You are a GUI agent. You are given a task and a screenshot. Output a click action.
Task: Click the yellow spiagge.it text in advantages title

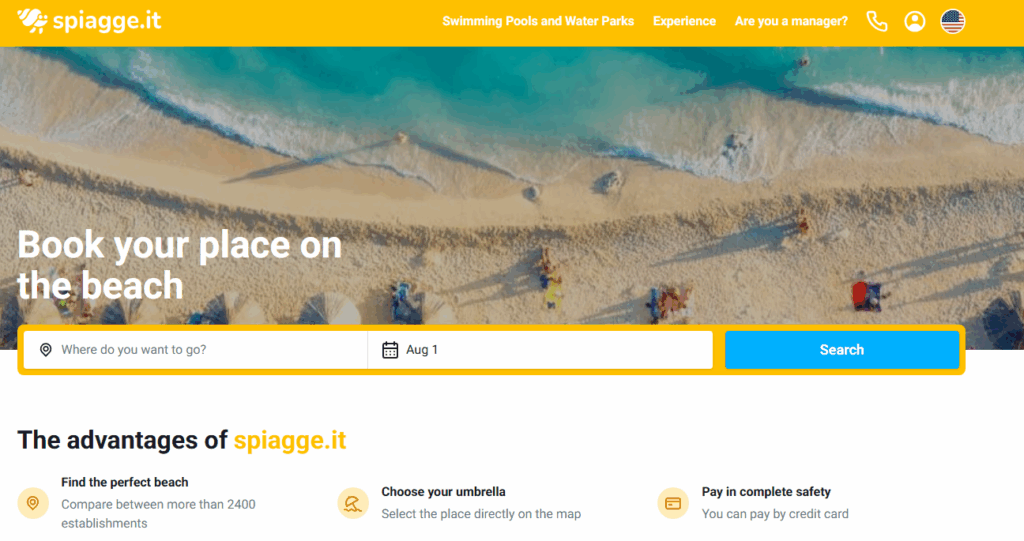pos(290,440)
